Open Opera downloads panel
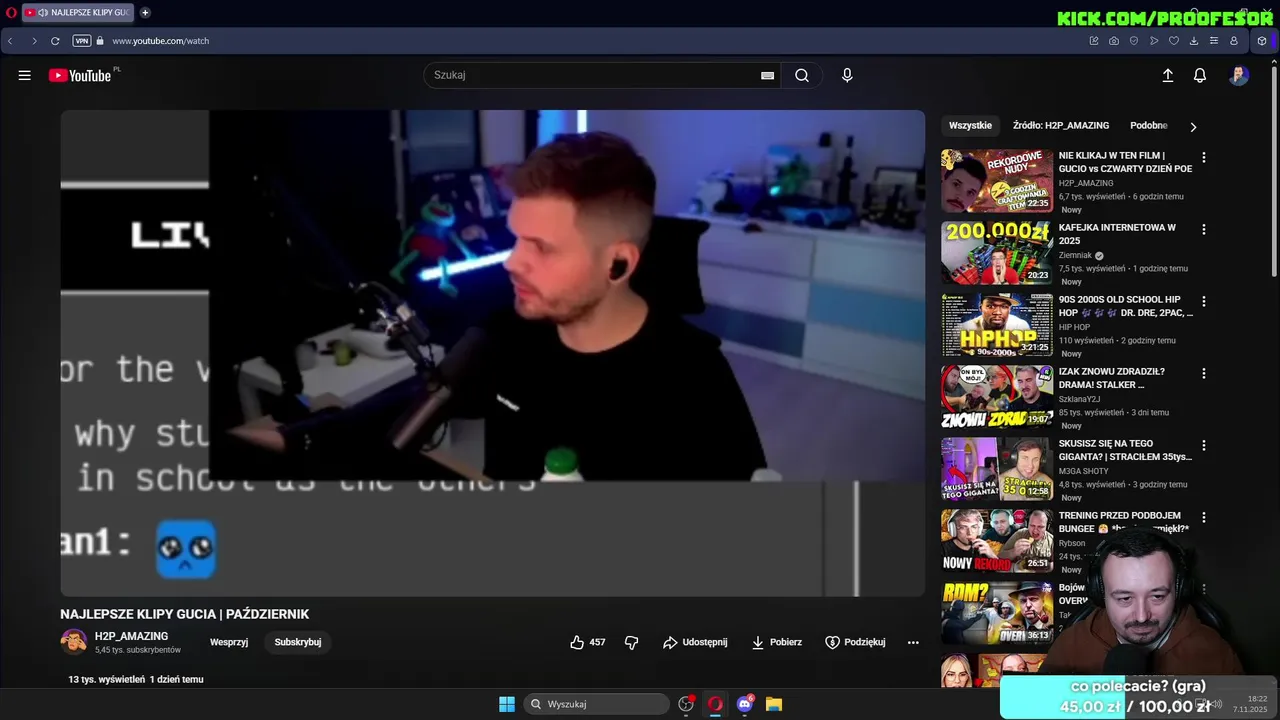This screenshot has height=720, width=1280. [1194, 41]
